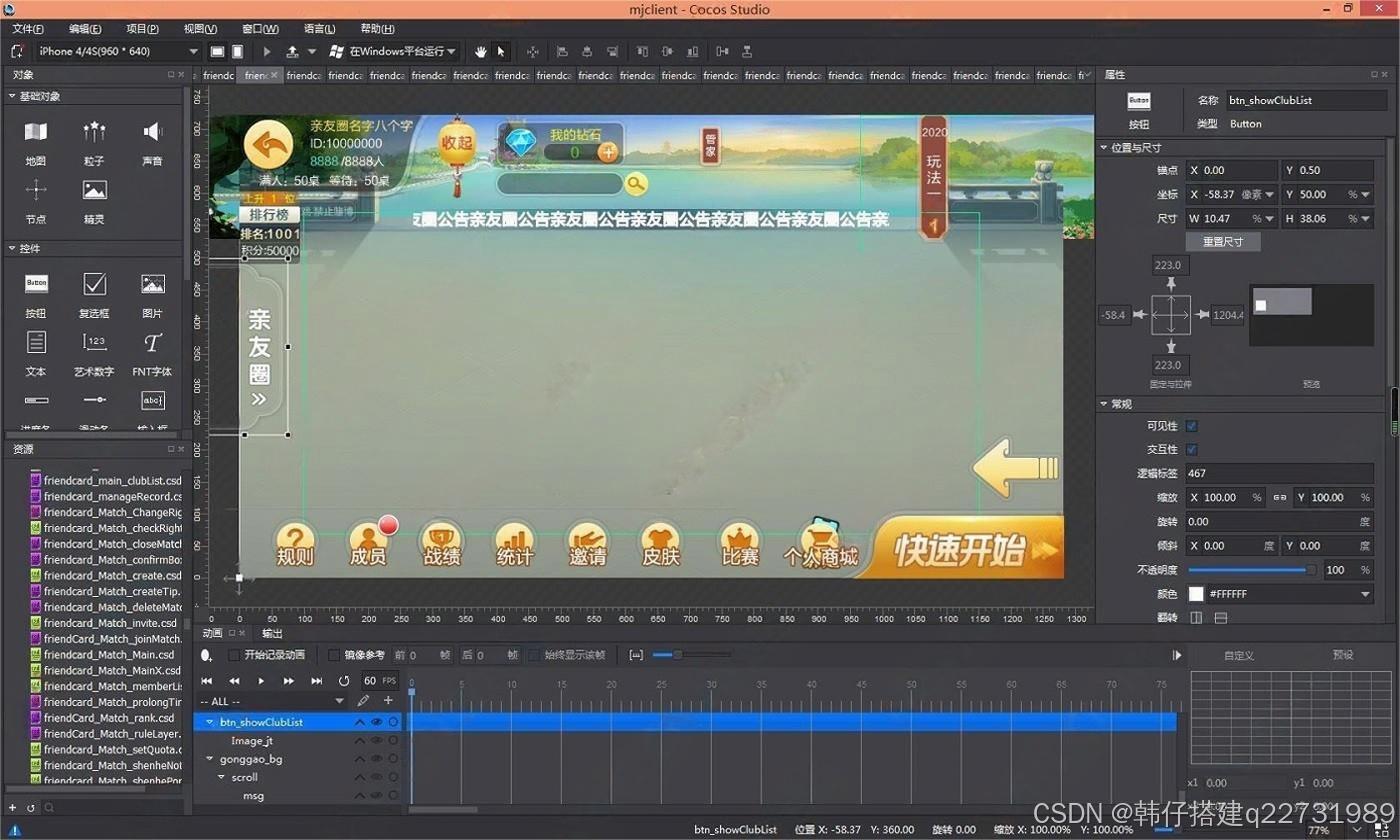Pick the 图片 image widget

coord(152,295)
